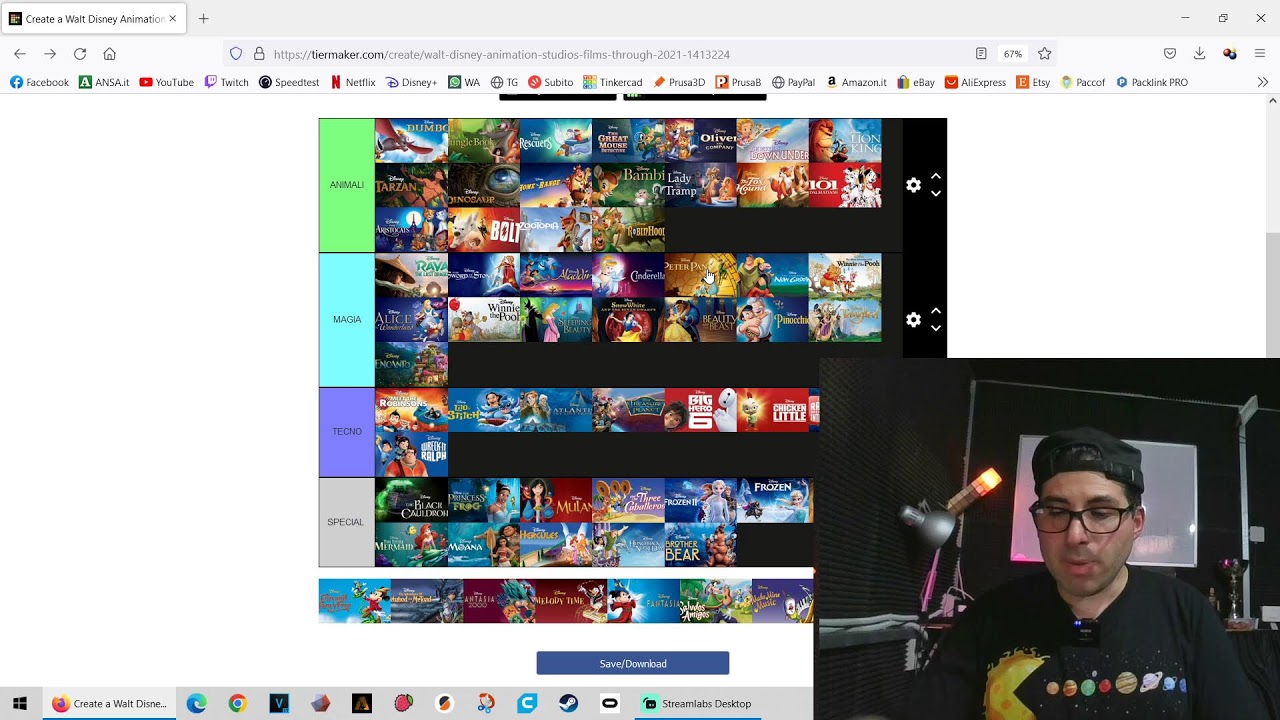The width and height of the screenshot is (1280, 720).
Task: Move ANIMALI tier up with arrow
Action: tap(936, 176)
